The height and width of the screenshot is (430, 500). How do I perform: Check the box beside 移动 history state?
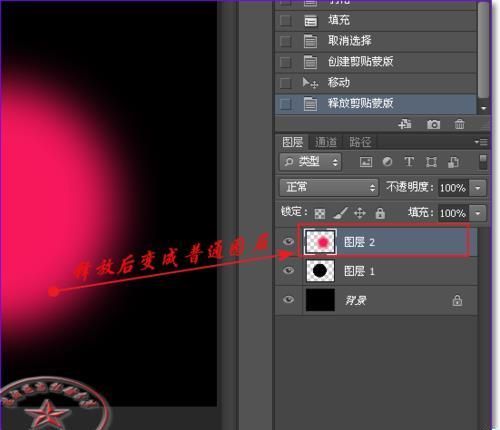(x=286, y=83)
